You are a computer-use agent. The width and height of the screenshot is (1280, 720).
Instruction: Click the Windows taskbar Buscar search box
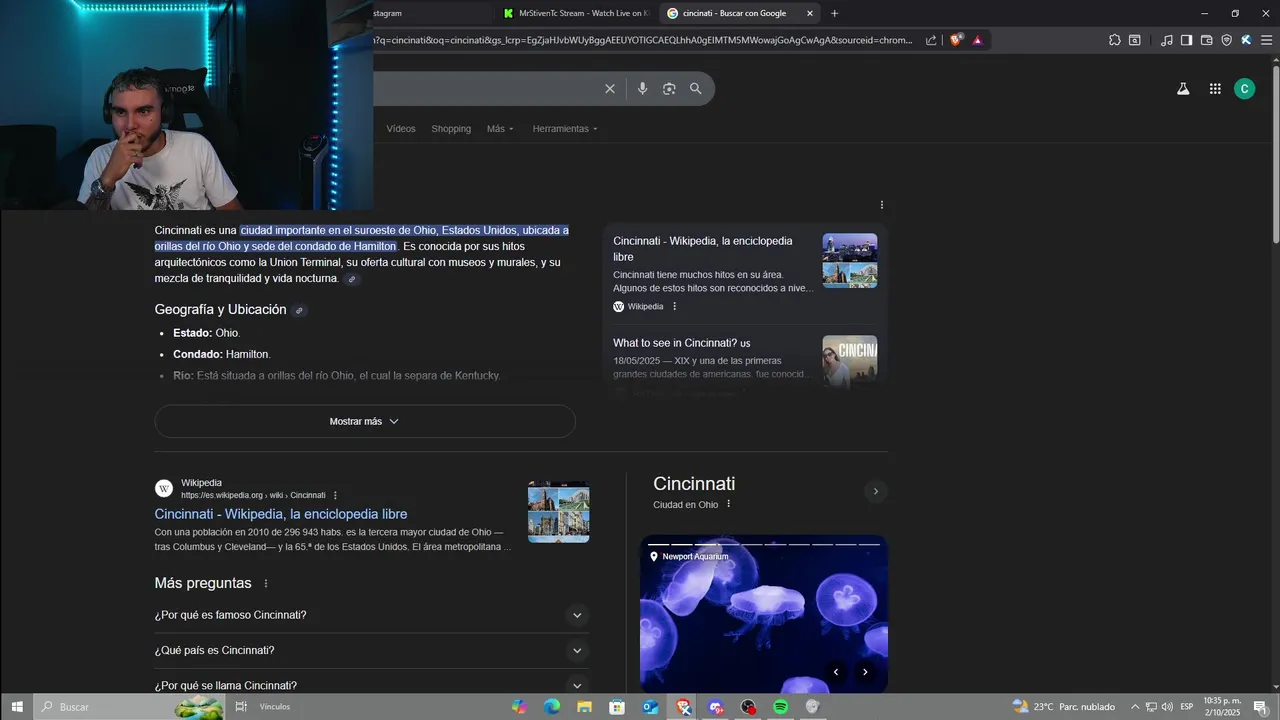tap(130, 707)
